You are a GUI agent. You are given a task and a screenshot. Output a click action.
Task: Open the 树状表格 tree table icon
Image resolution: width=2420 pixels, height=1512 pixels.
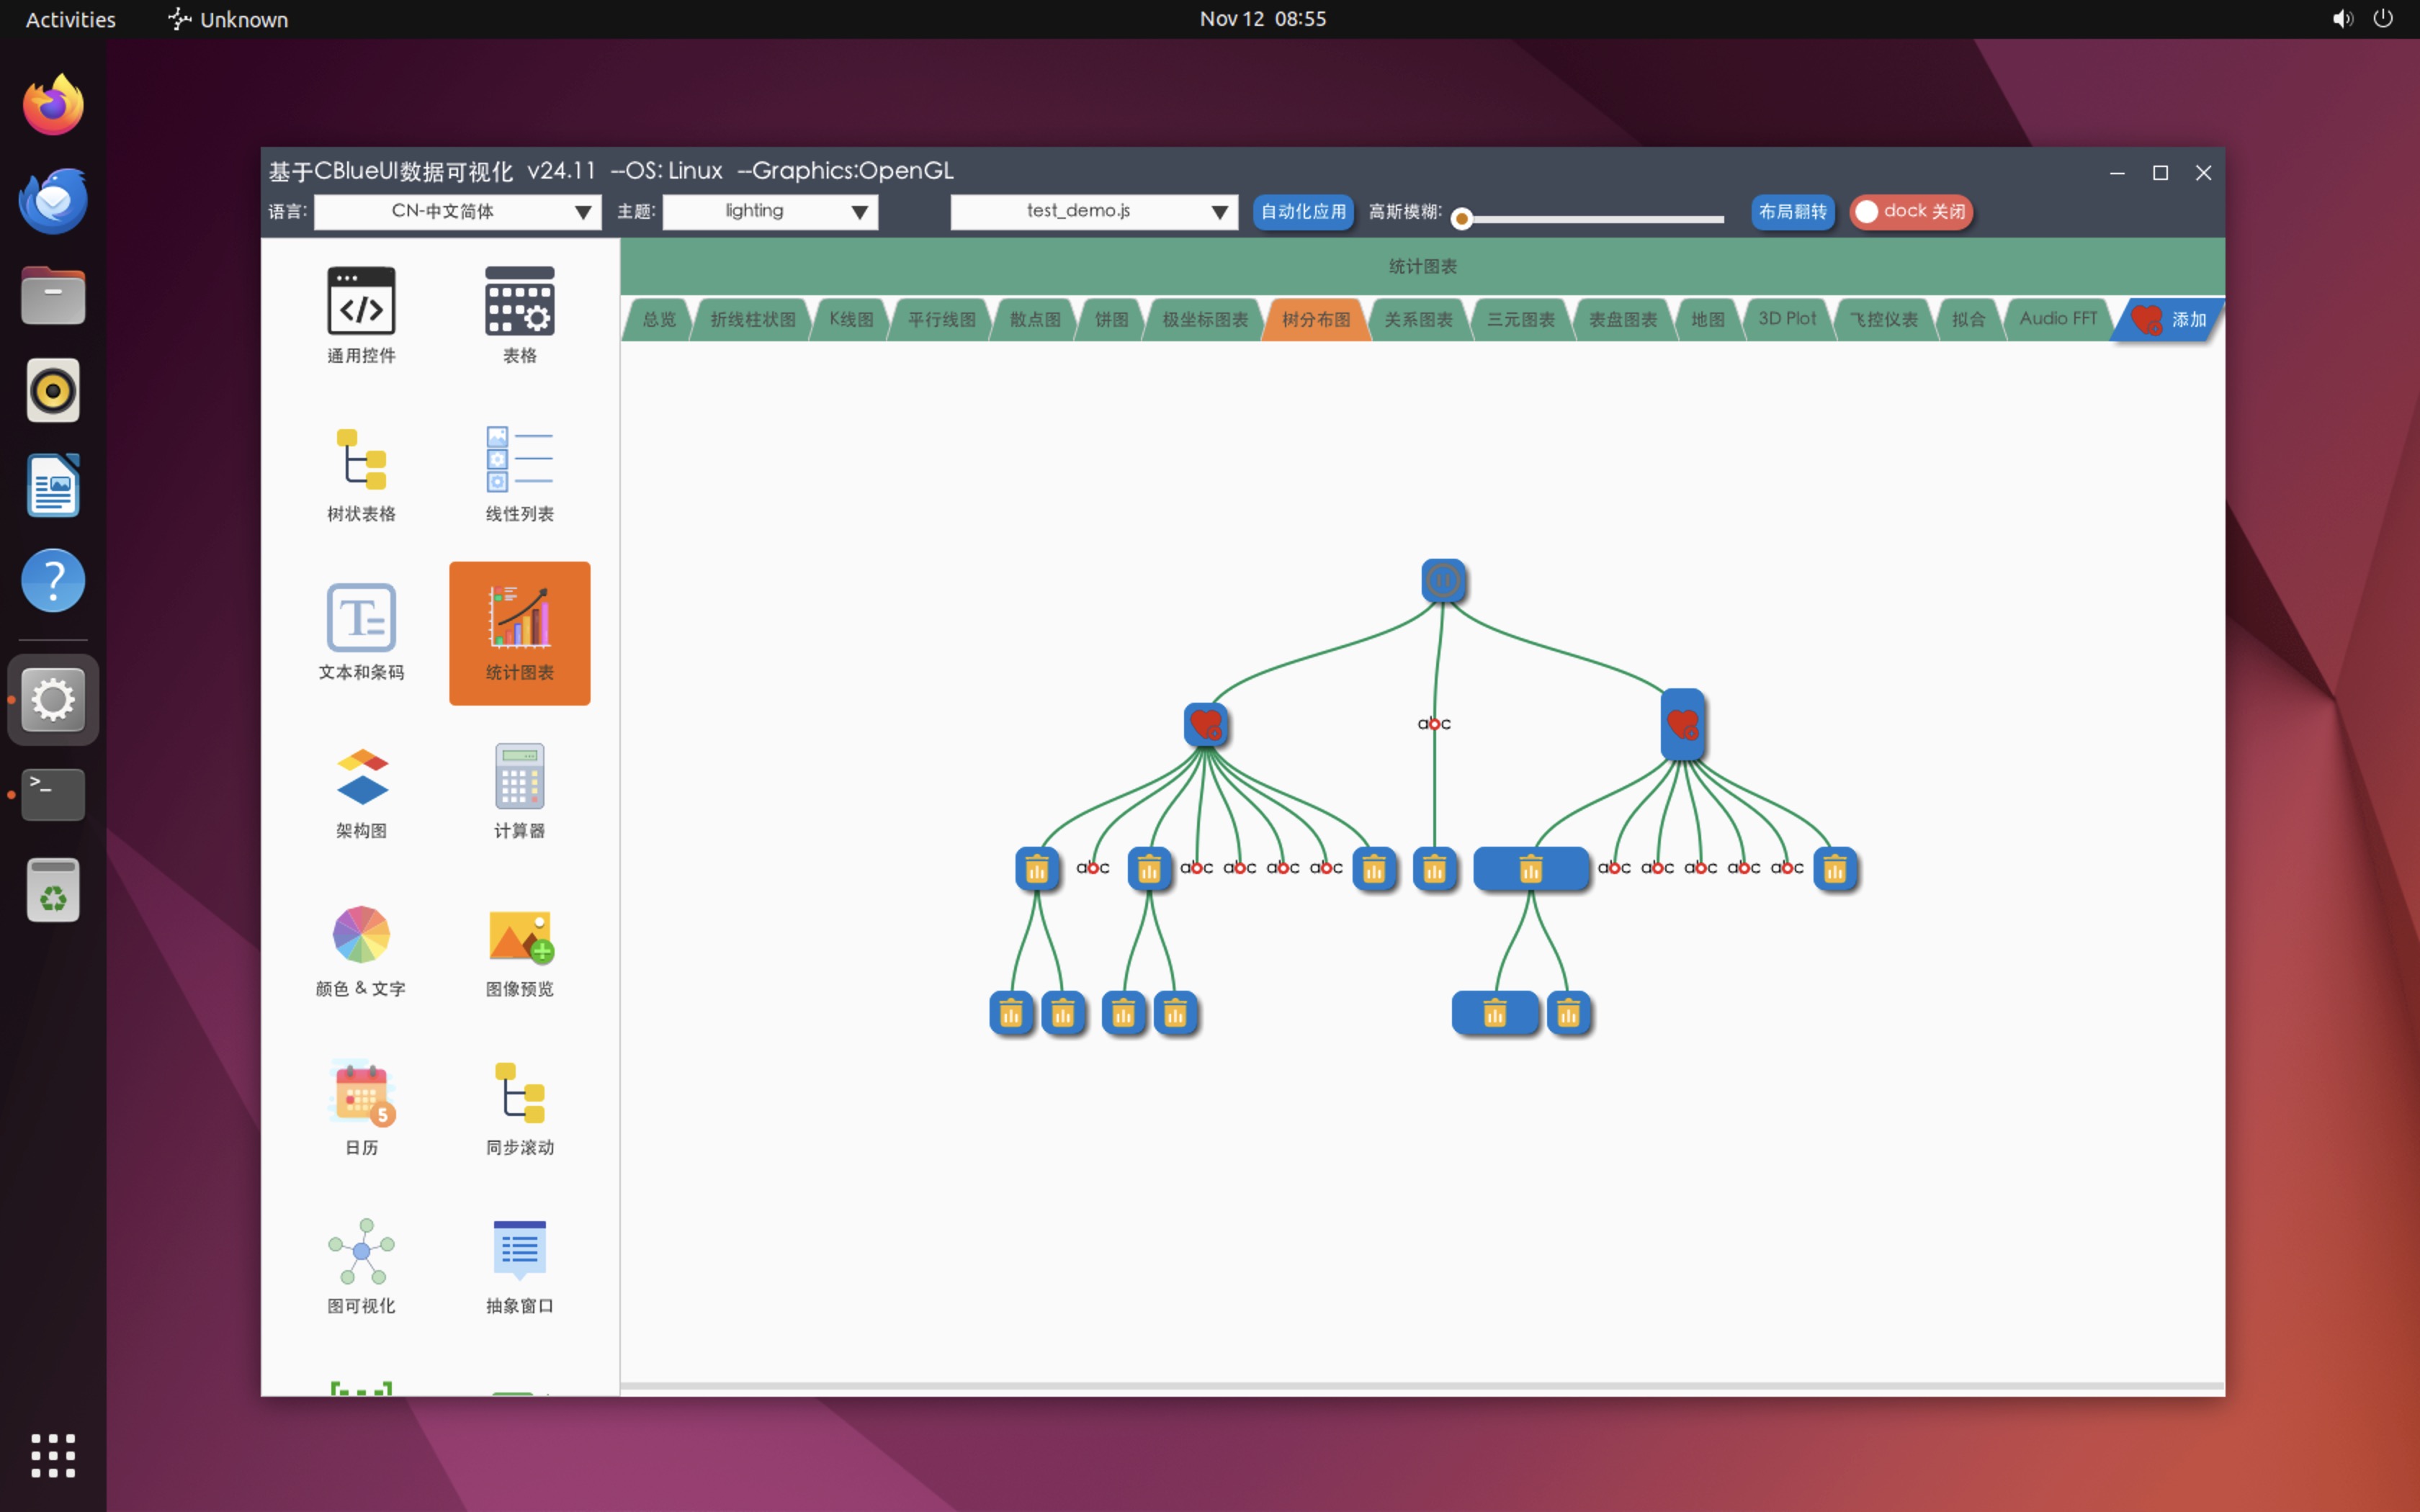tap(361, 460)
